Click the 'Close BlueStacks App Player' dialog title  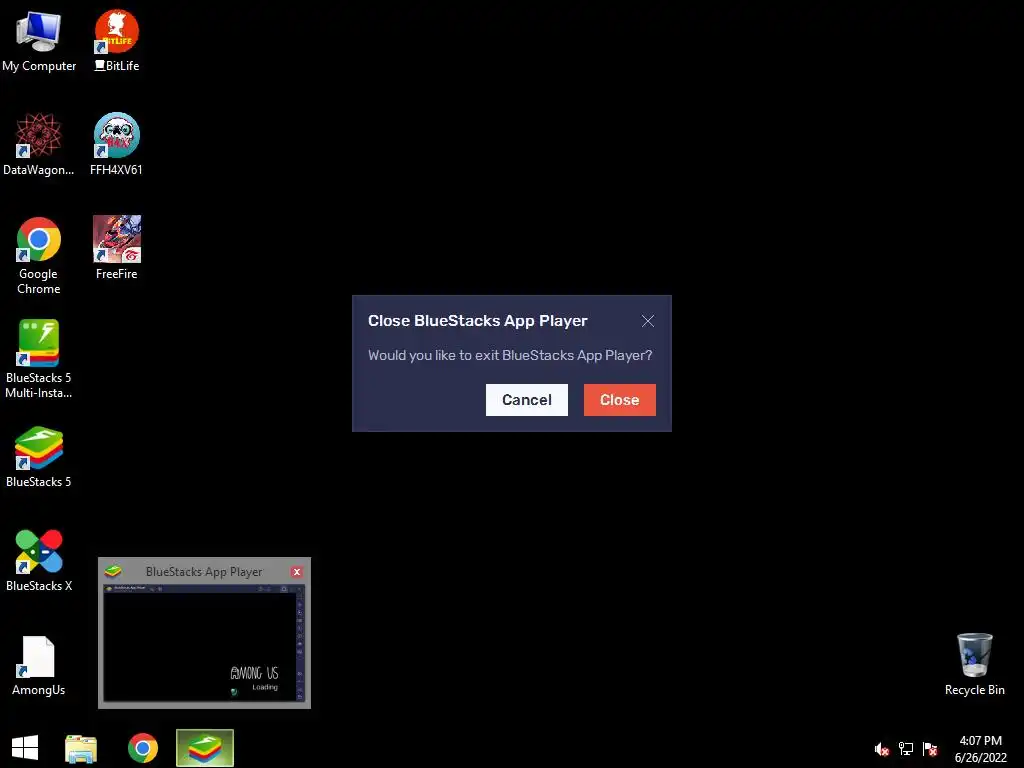click(x=477, y=321)
